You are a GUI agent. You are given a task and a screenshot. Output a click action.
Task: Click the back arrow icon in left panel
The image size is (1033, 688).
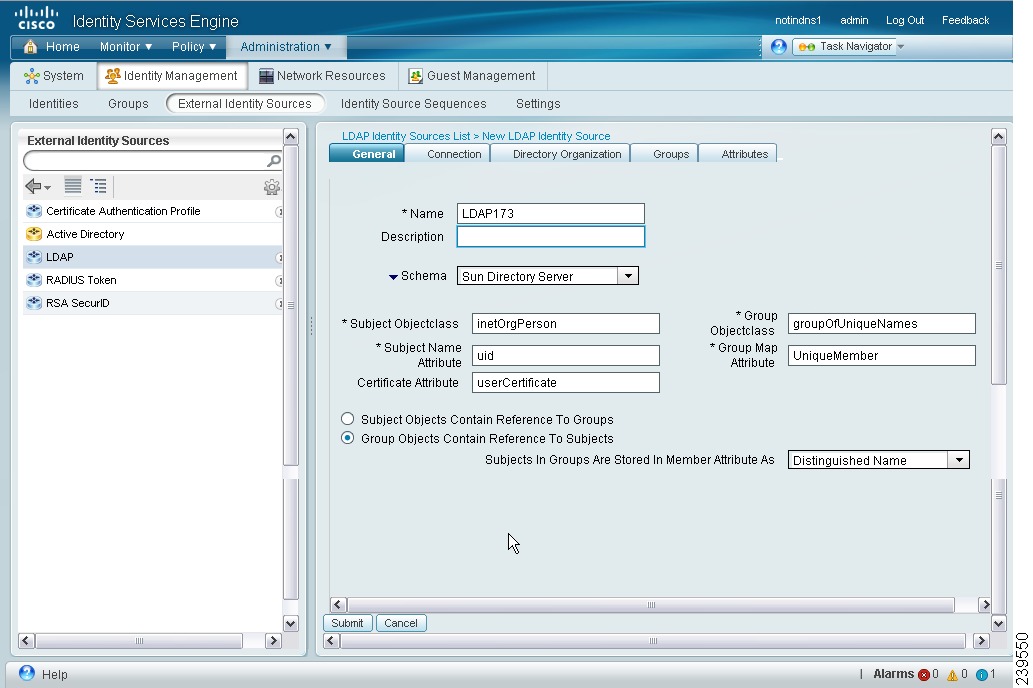(37, 186)
